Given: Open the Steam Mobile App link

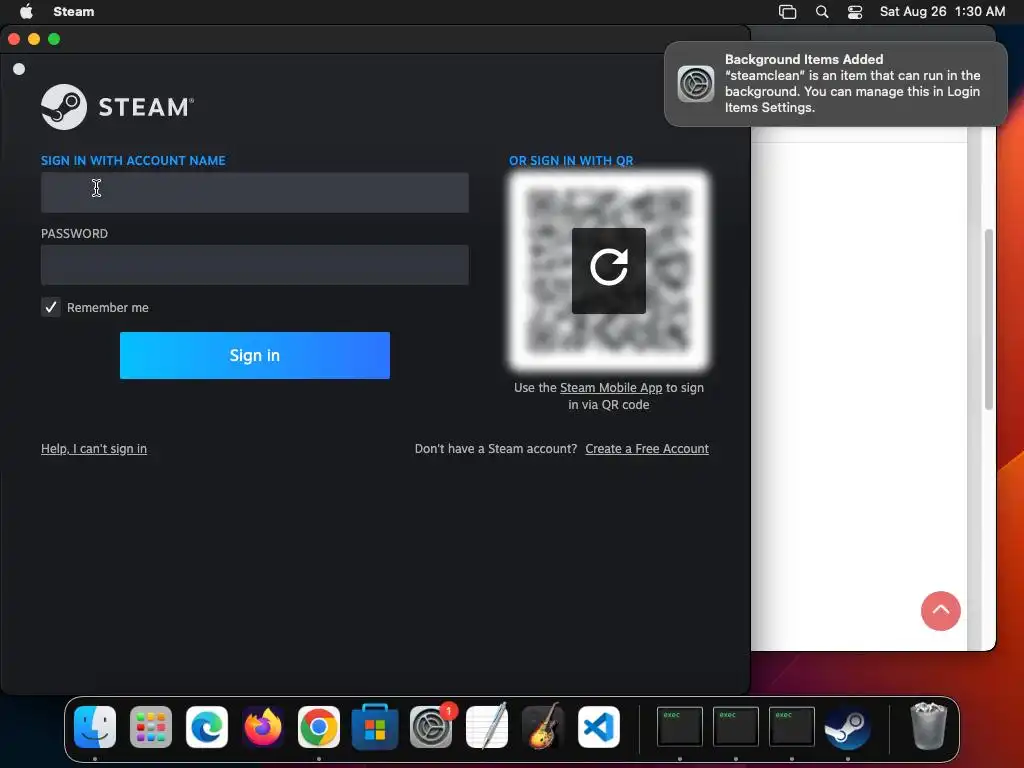Looking at the screenshot, I should tap(611, 387).
